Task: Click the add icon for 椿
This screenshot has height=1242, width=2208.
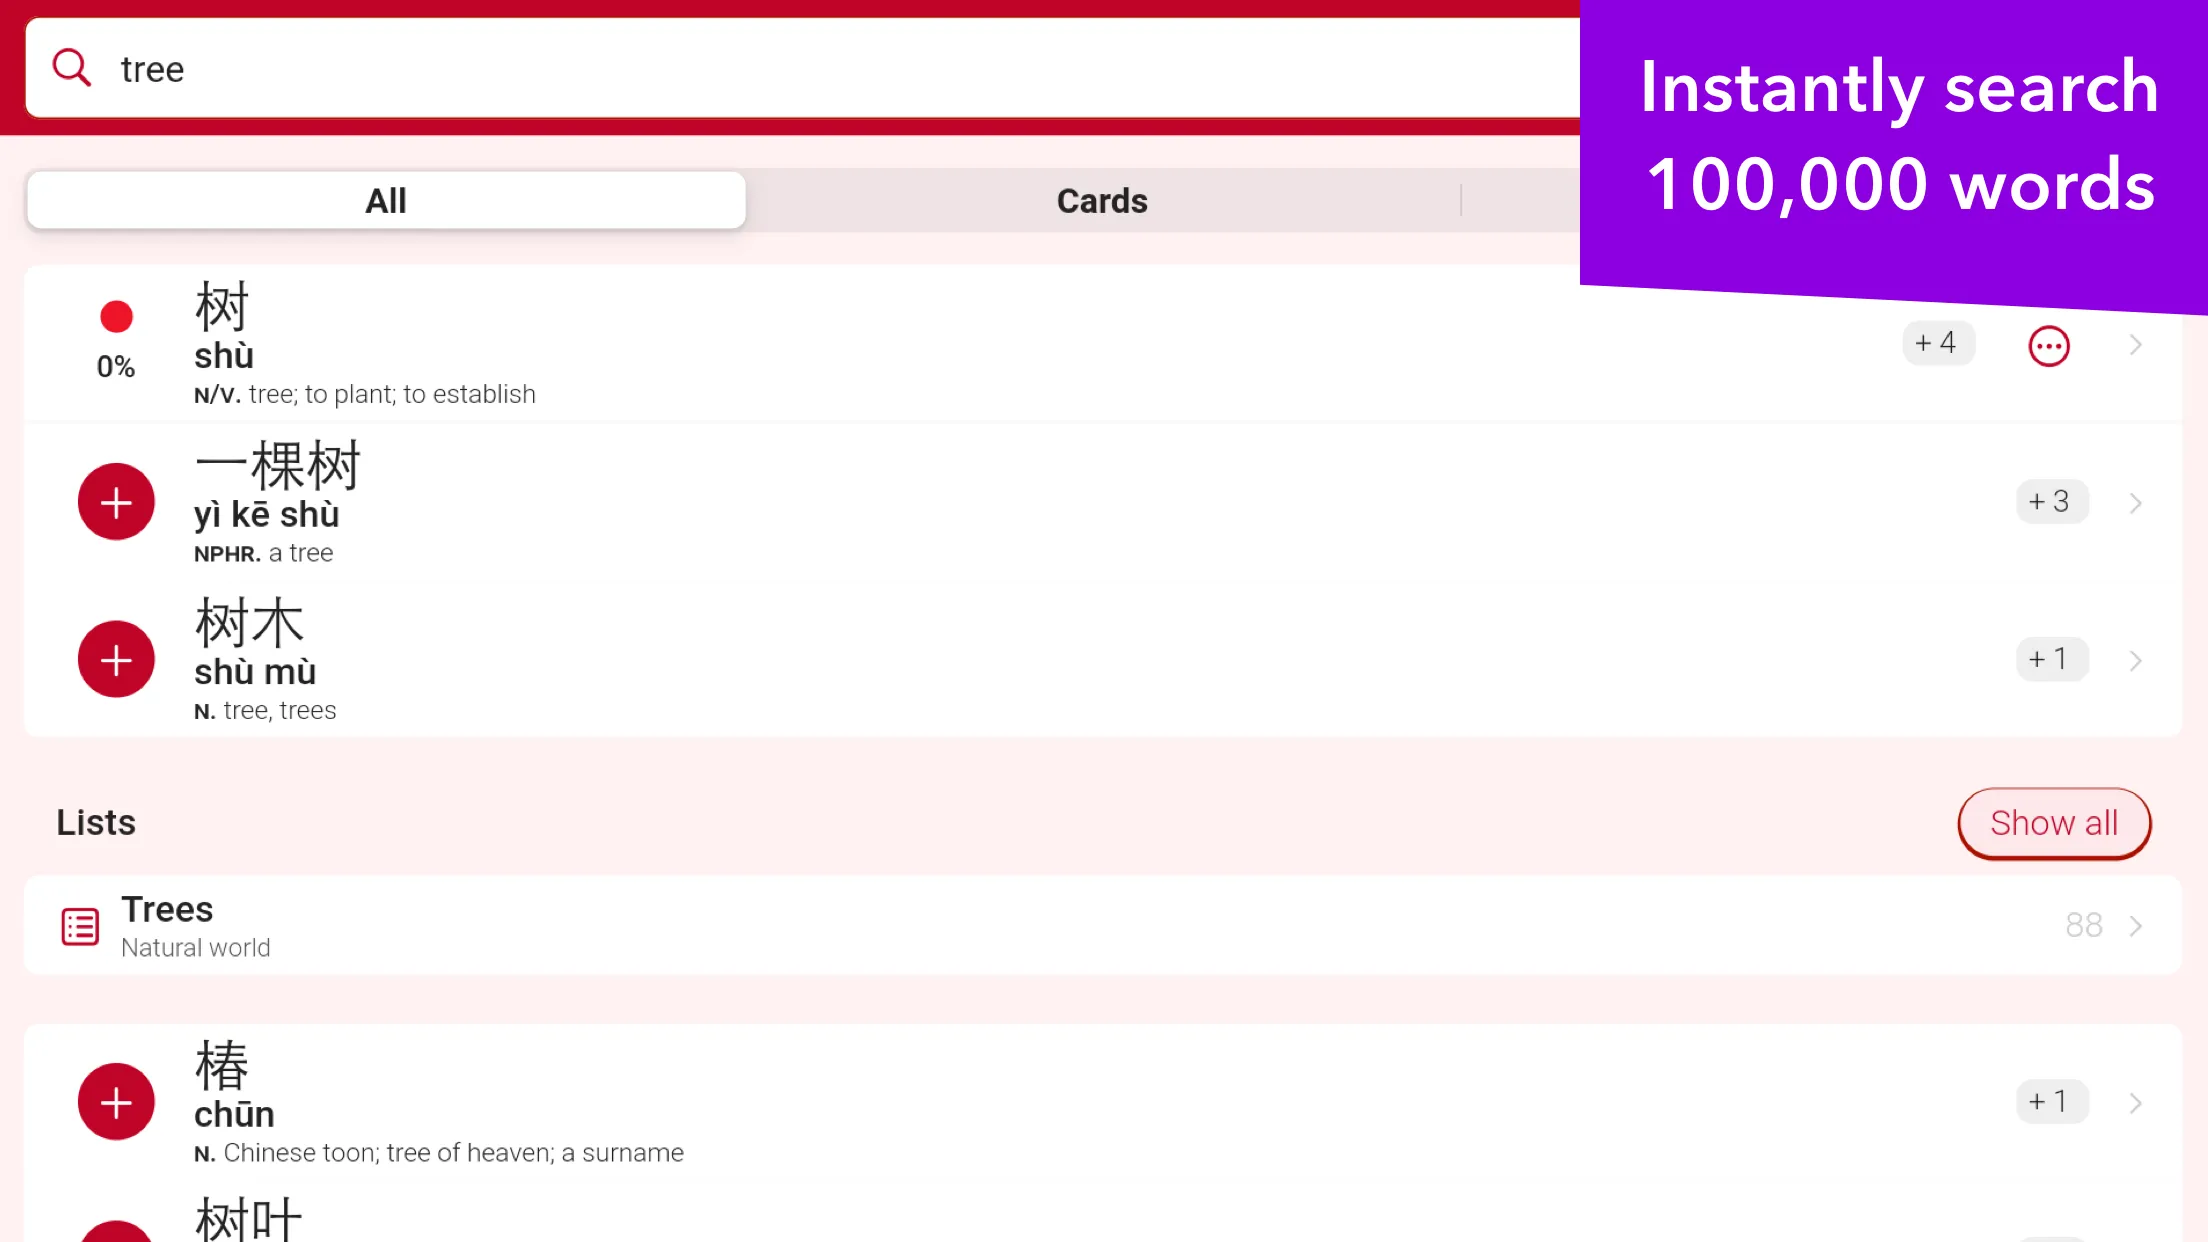Action: click(x=117, y=1102)
